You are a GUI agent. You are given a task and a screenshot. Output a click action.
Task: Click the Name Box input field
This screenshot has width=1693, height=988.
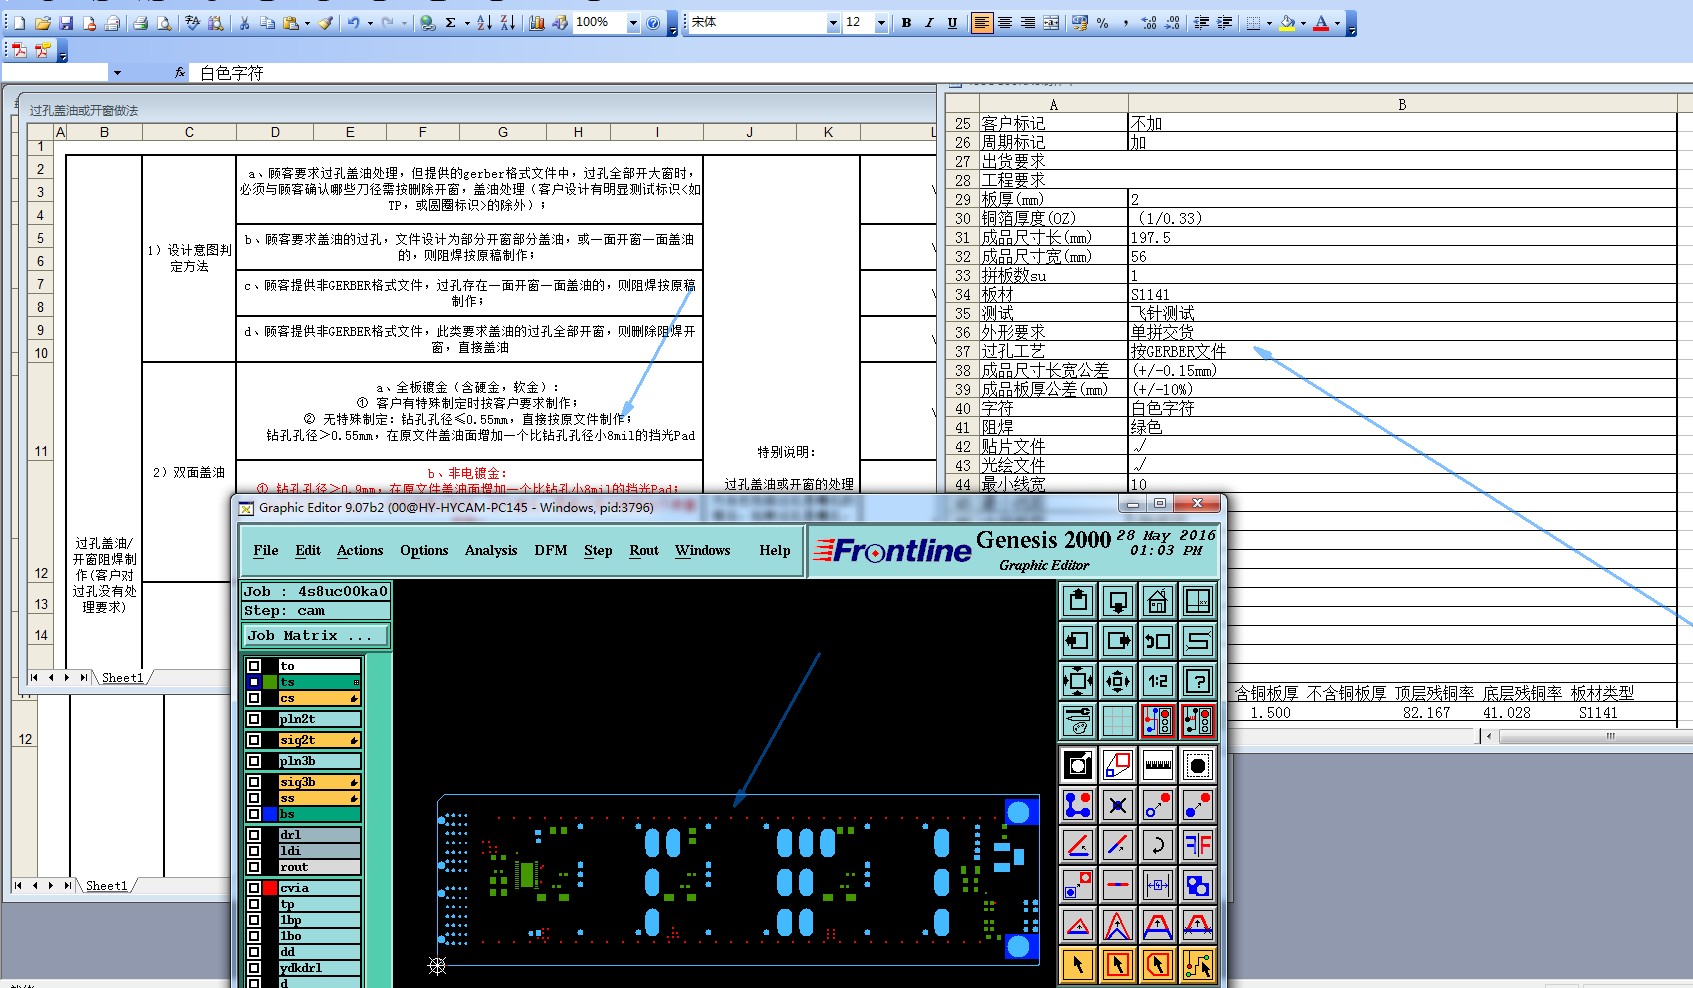pos(55,73)
